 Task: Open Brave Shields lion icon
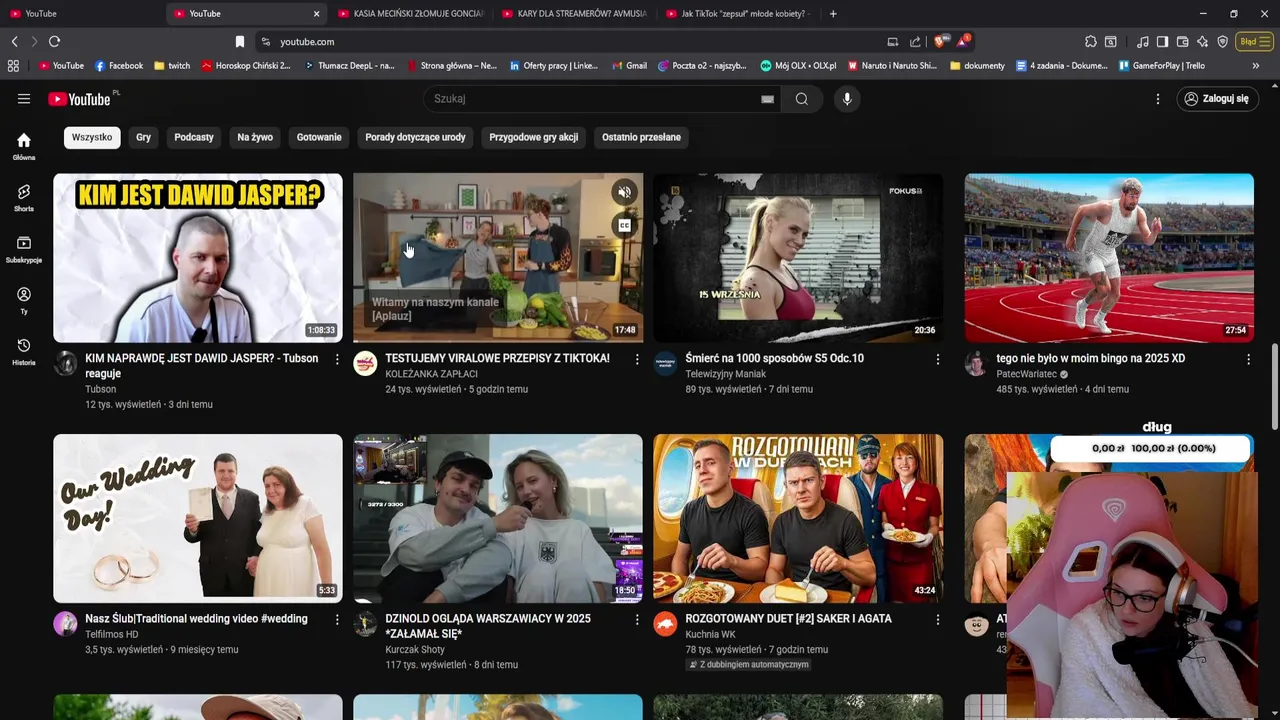coord(939,41)
